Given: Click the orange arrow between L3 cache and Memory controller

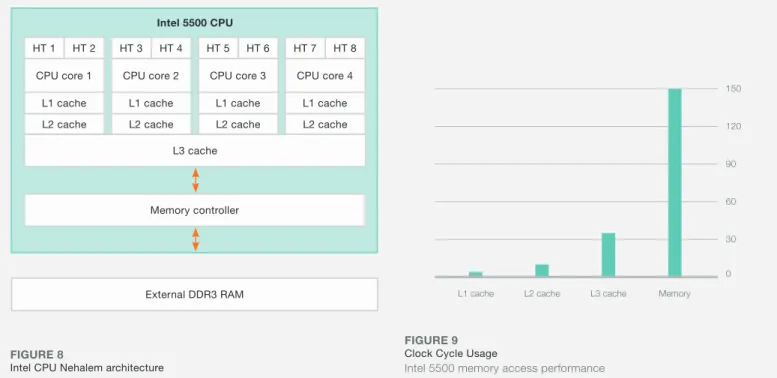Looking at the screenshot, I should coord(195,180).
